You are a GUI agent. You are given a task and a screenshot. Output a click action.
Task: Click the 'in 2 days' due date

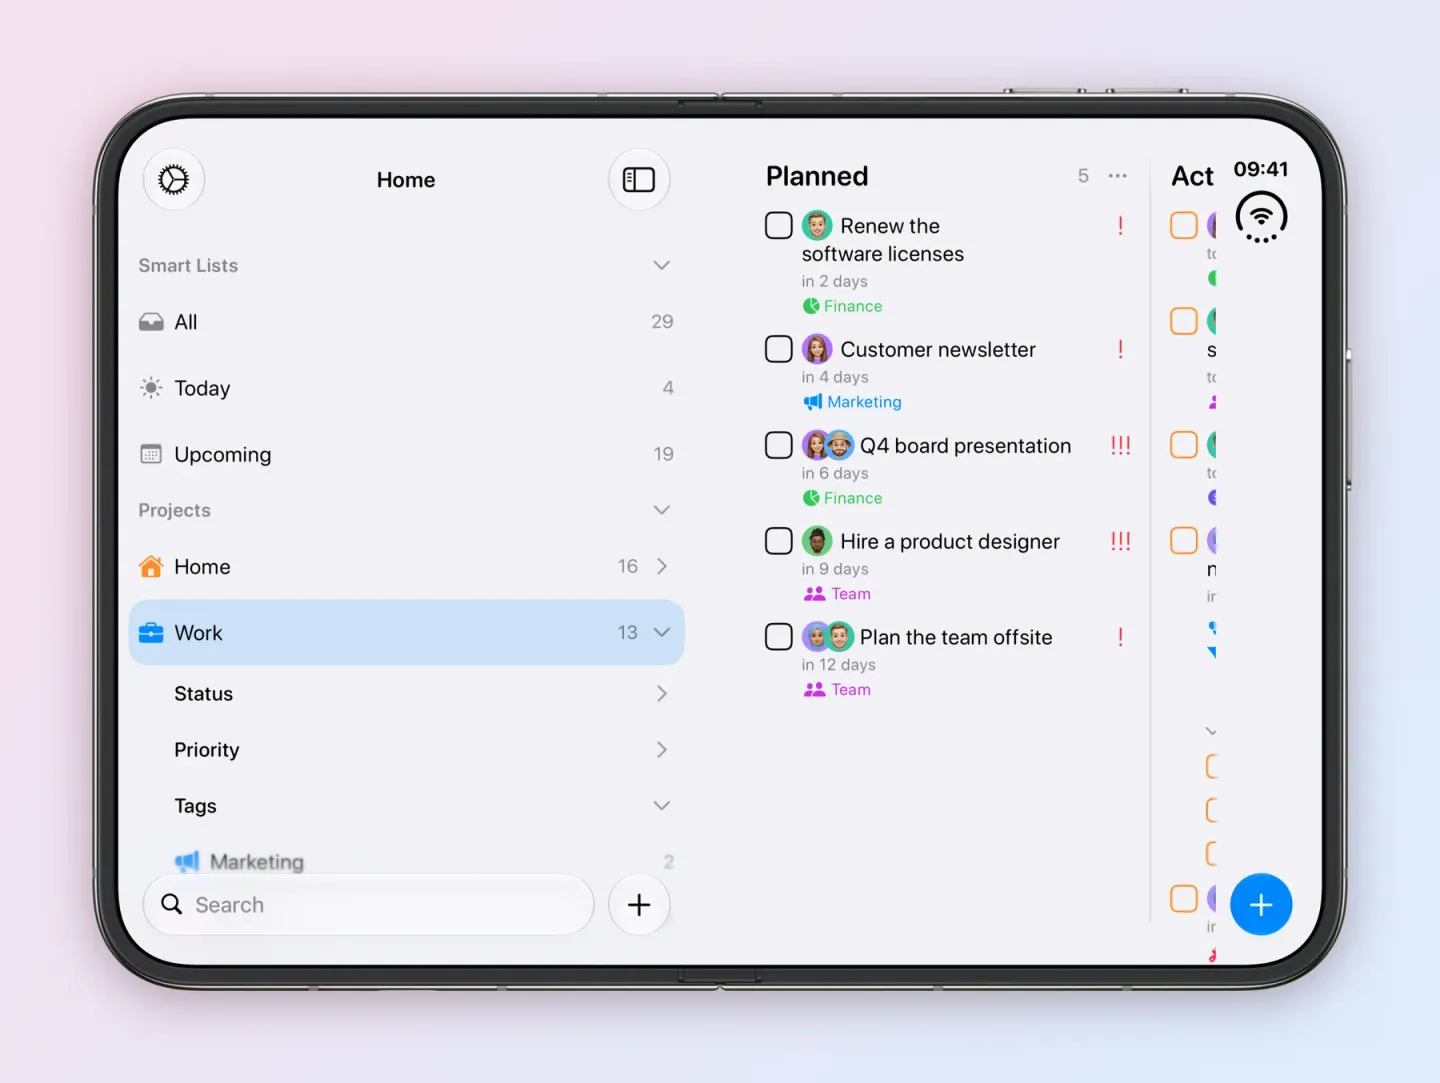coord(835,282)
